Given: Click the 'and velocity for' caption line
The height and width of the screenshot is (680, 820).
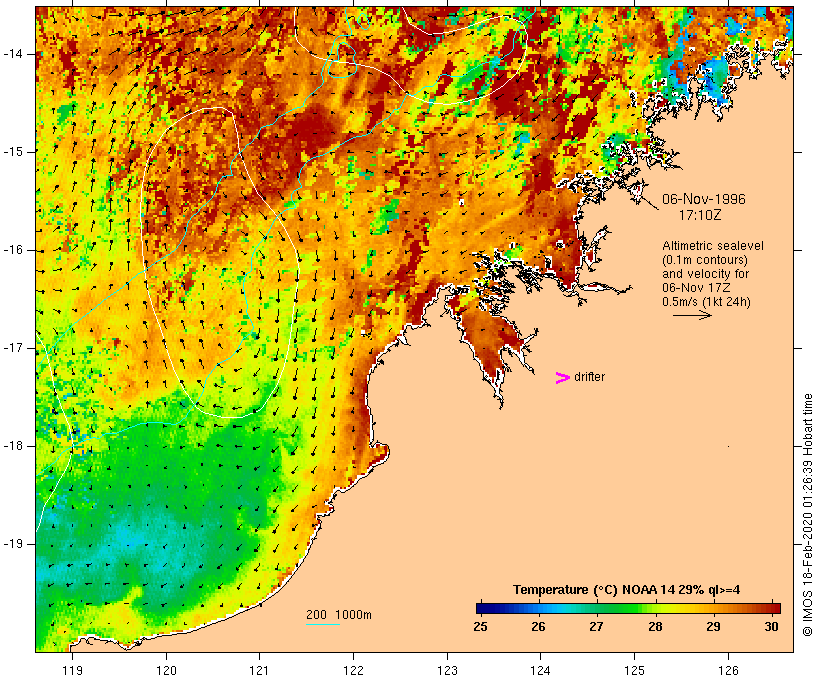Looking at the screenshot, I should 705,274.
